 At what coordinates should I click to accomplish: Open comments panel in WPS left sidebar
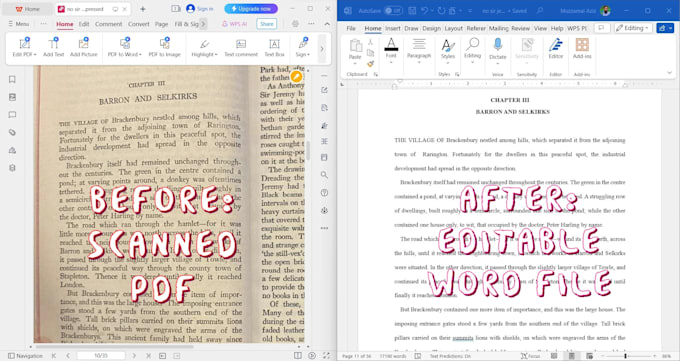pos(12,115)
